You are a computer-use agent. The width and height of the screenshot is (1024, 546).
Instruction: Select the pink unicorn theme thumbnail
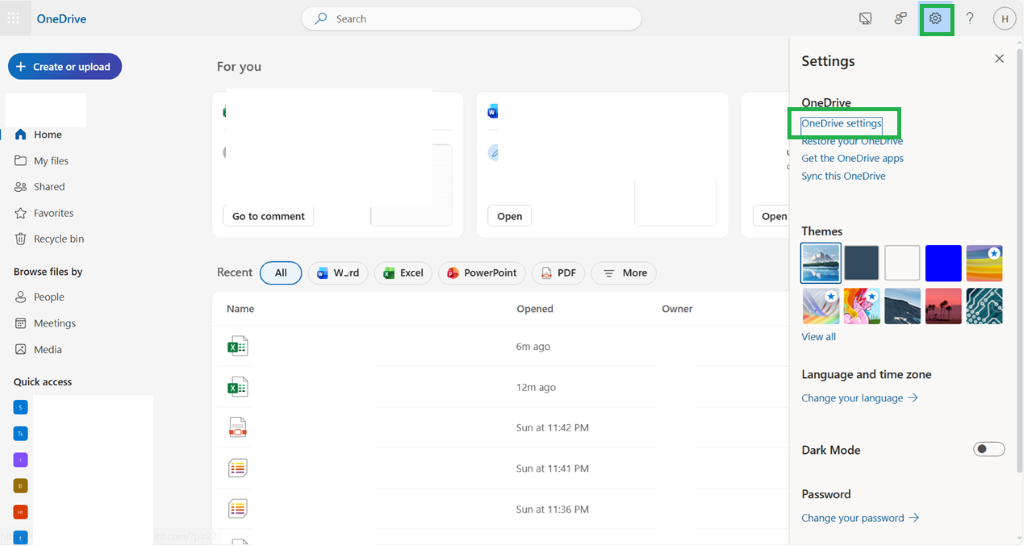[x=861, y=306]
